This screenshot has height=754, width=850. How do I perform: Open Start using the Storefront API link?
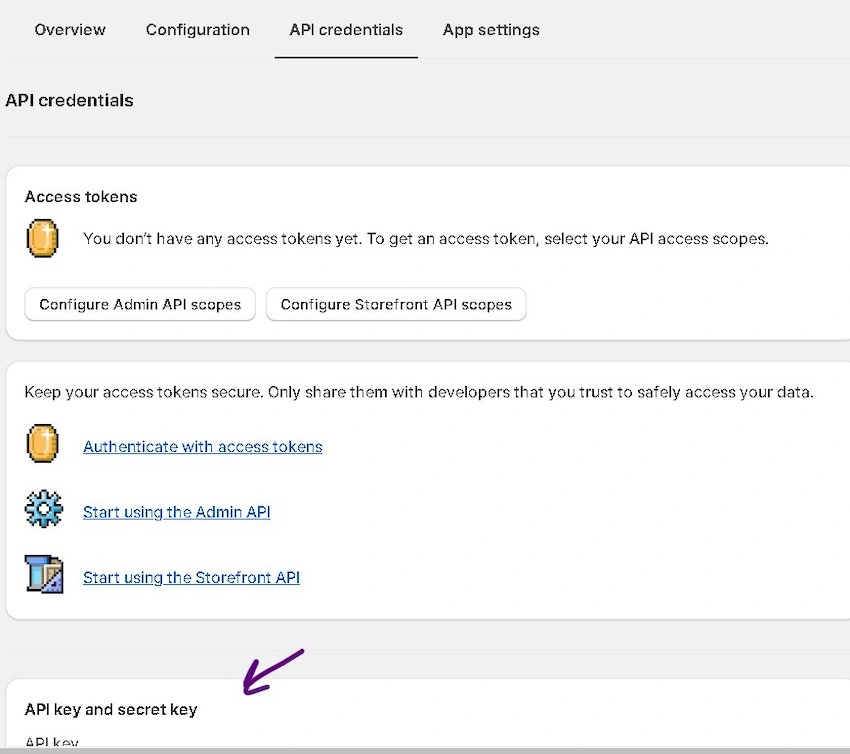(x=191, y=578)
